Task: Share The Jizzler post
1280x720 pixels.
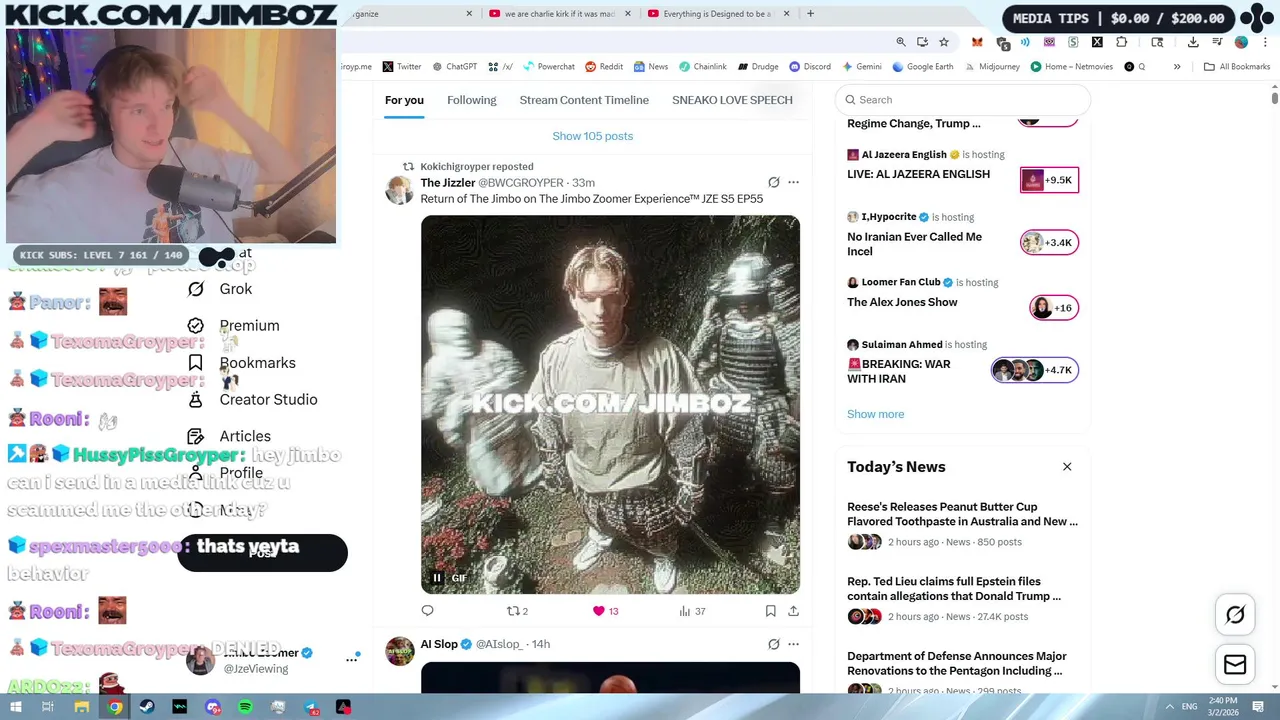Action: tap(793, 611)
